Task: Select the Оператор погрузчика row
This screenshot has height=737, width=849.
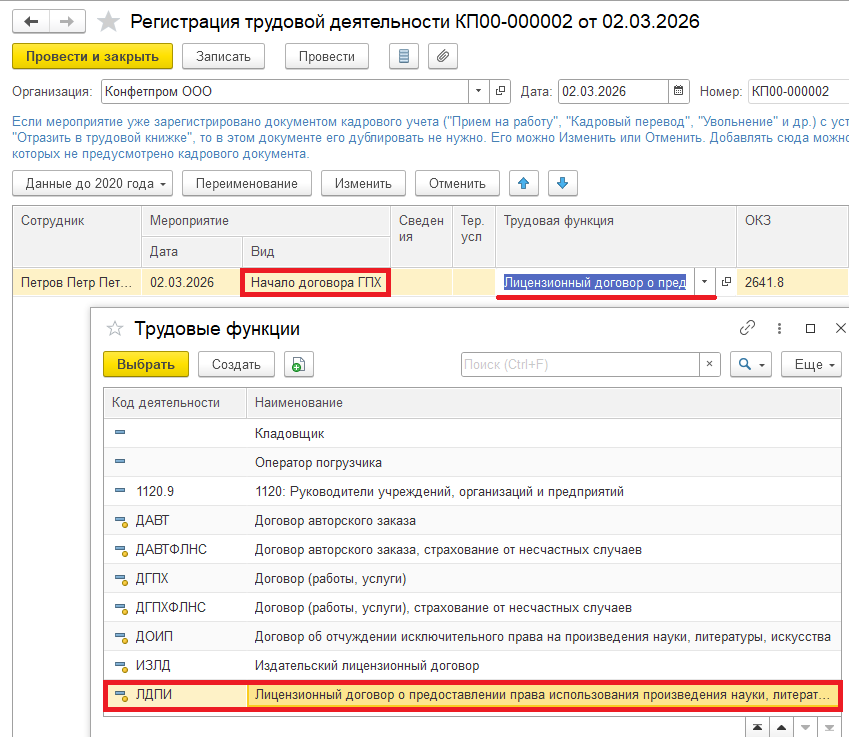Action: [472, 462]
